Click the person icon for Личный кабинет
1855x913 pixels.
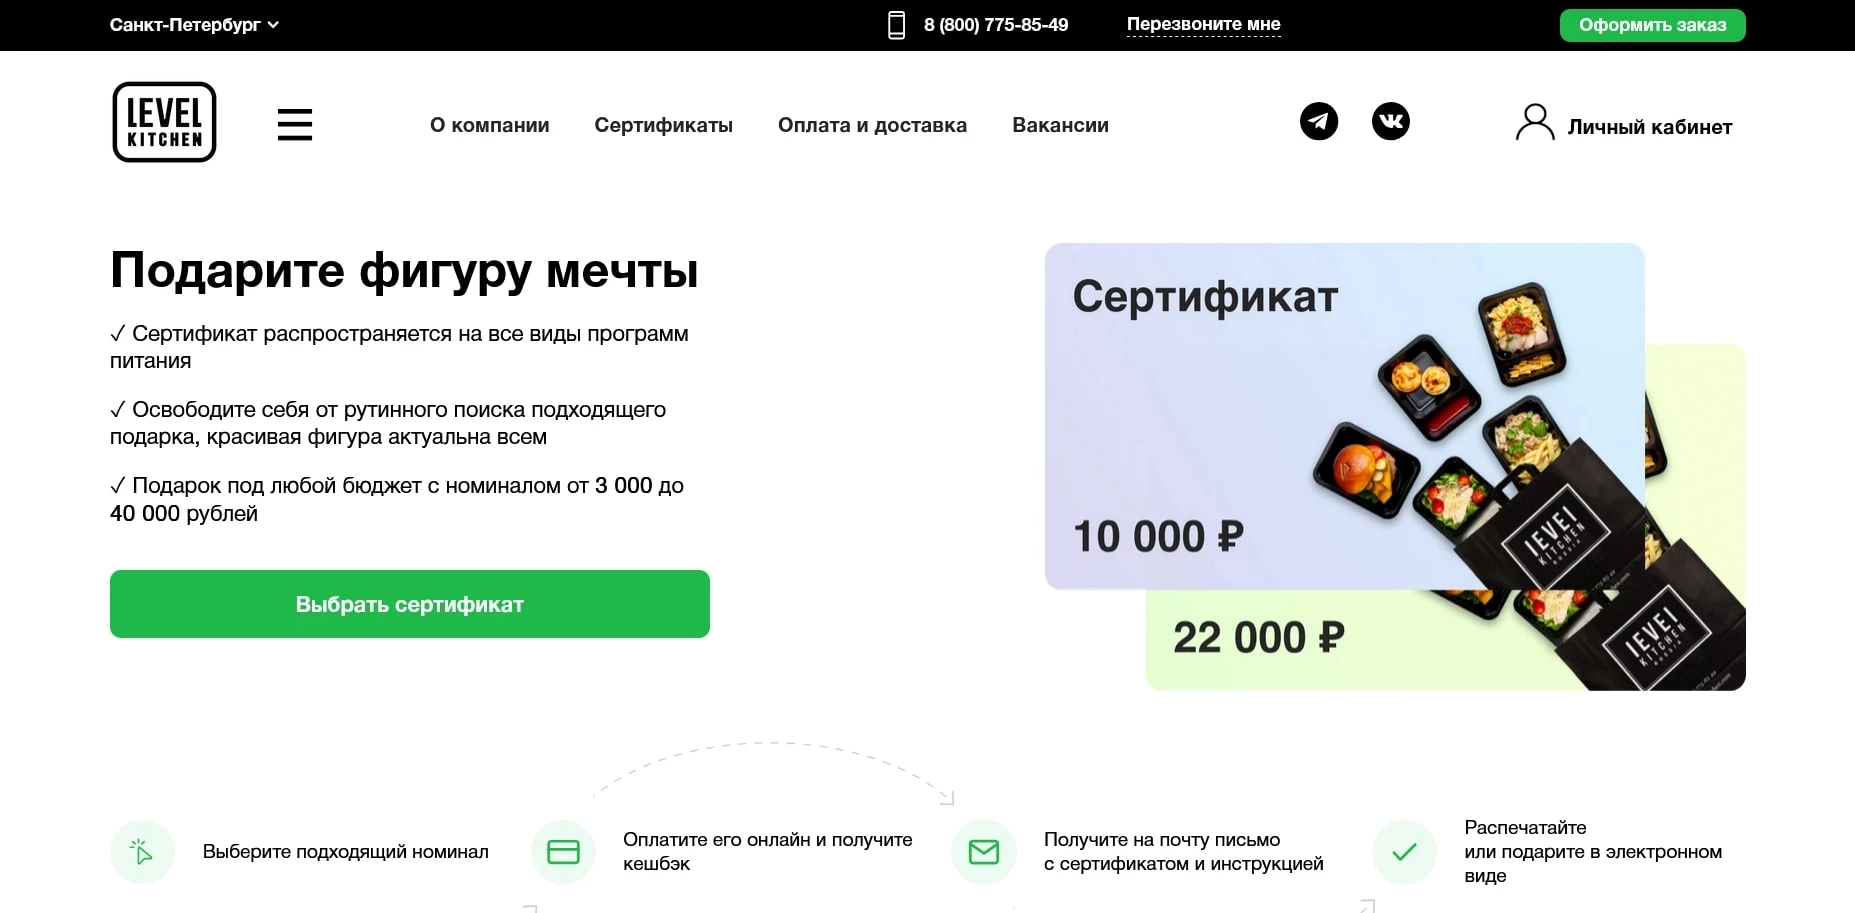[x=1535, y=122]
